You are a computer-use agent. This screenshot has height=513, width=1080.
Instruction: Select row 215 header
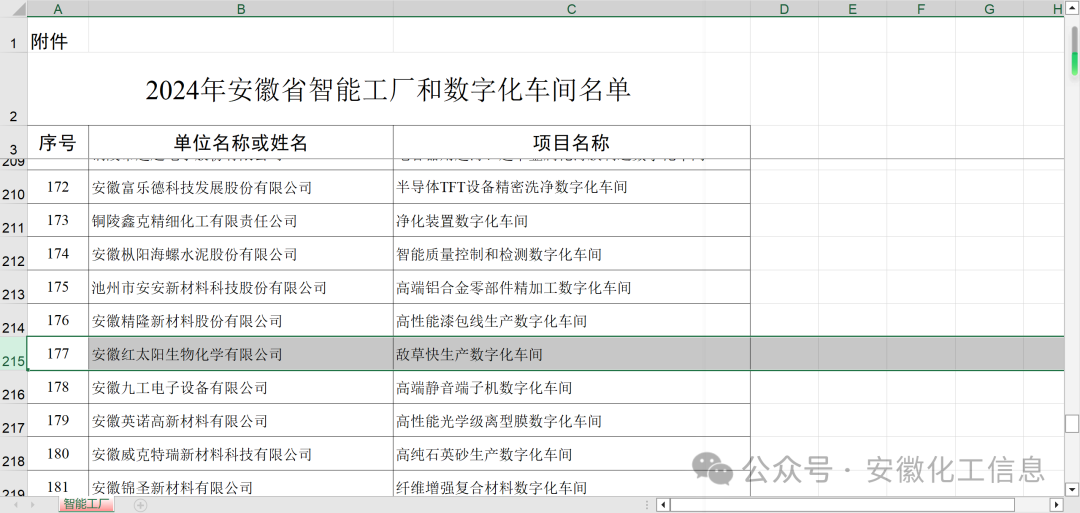[13, 354]
